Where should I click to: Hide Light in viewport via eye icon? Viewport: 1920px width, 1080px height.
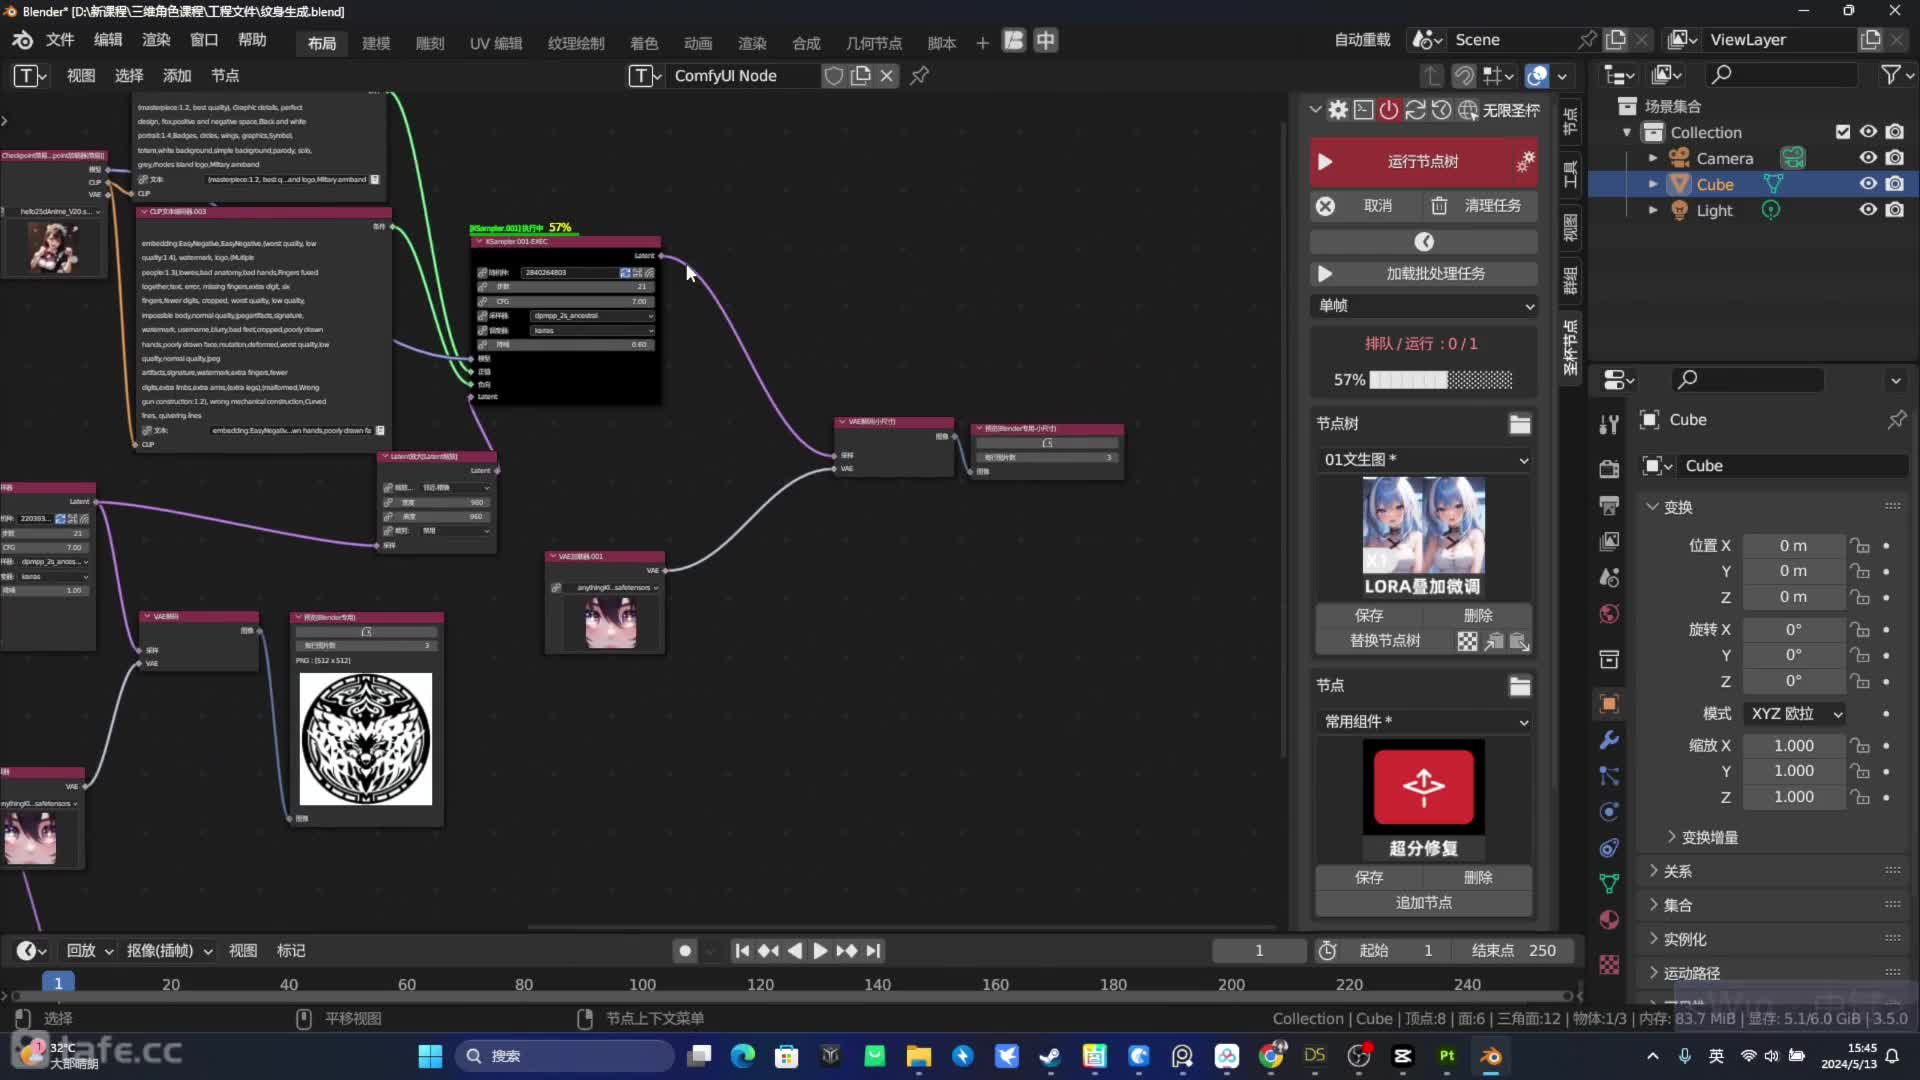pos(1868,210)
